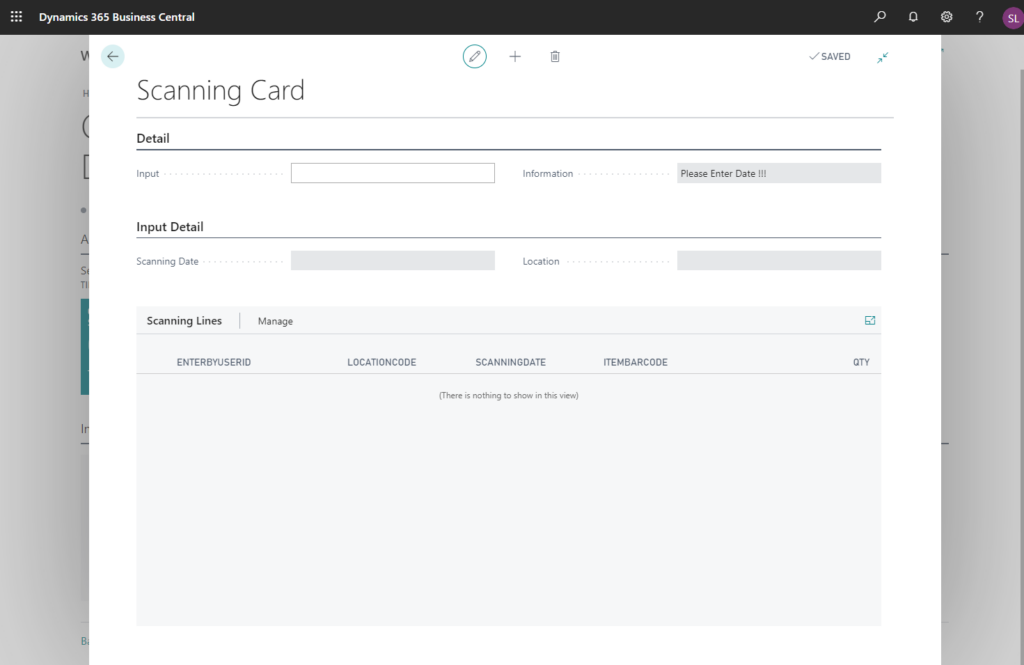Switch to the Scanning Lines tab
The image size is (1024, 665).
click(x=185, y=320)
